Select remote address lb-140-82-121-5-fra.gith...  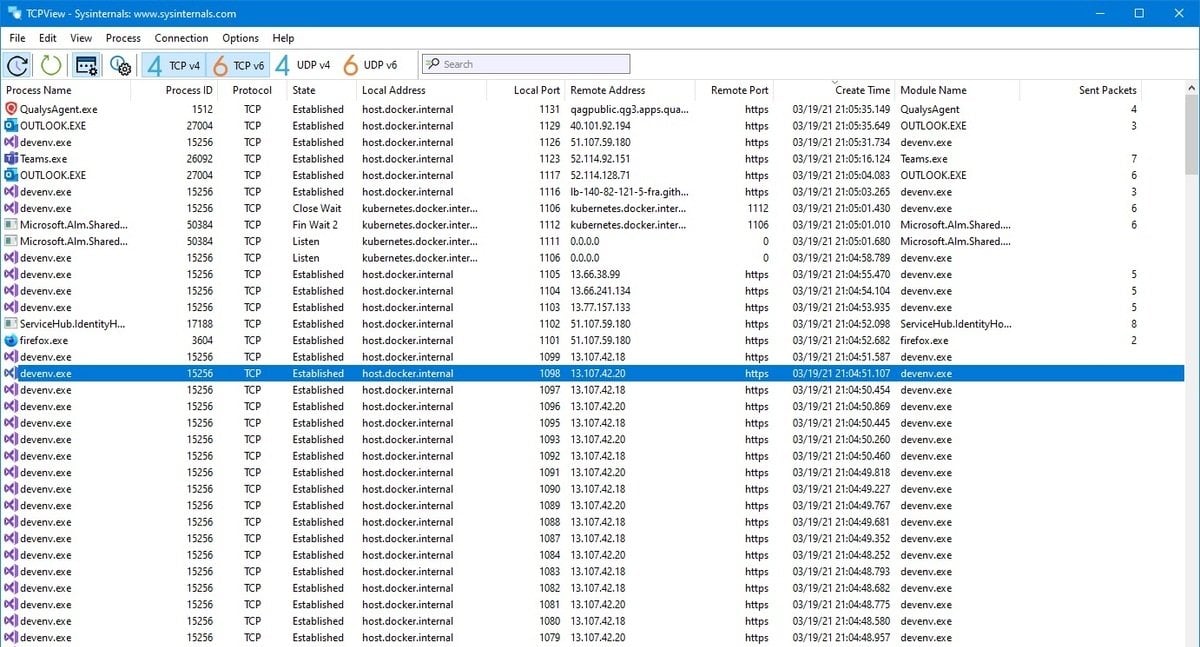tap(629, 192)
